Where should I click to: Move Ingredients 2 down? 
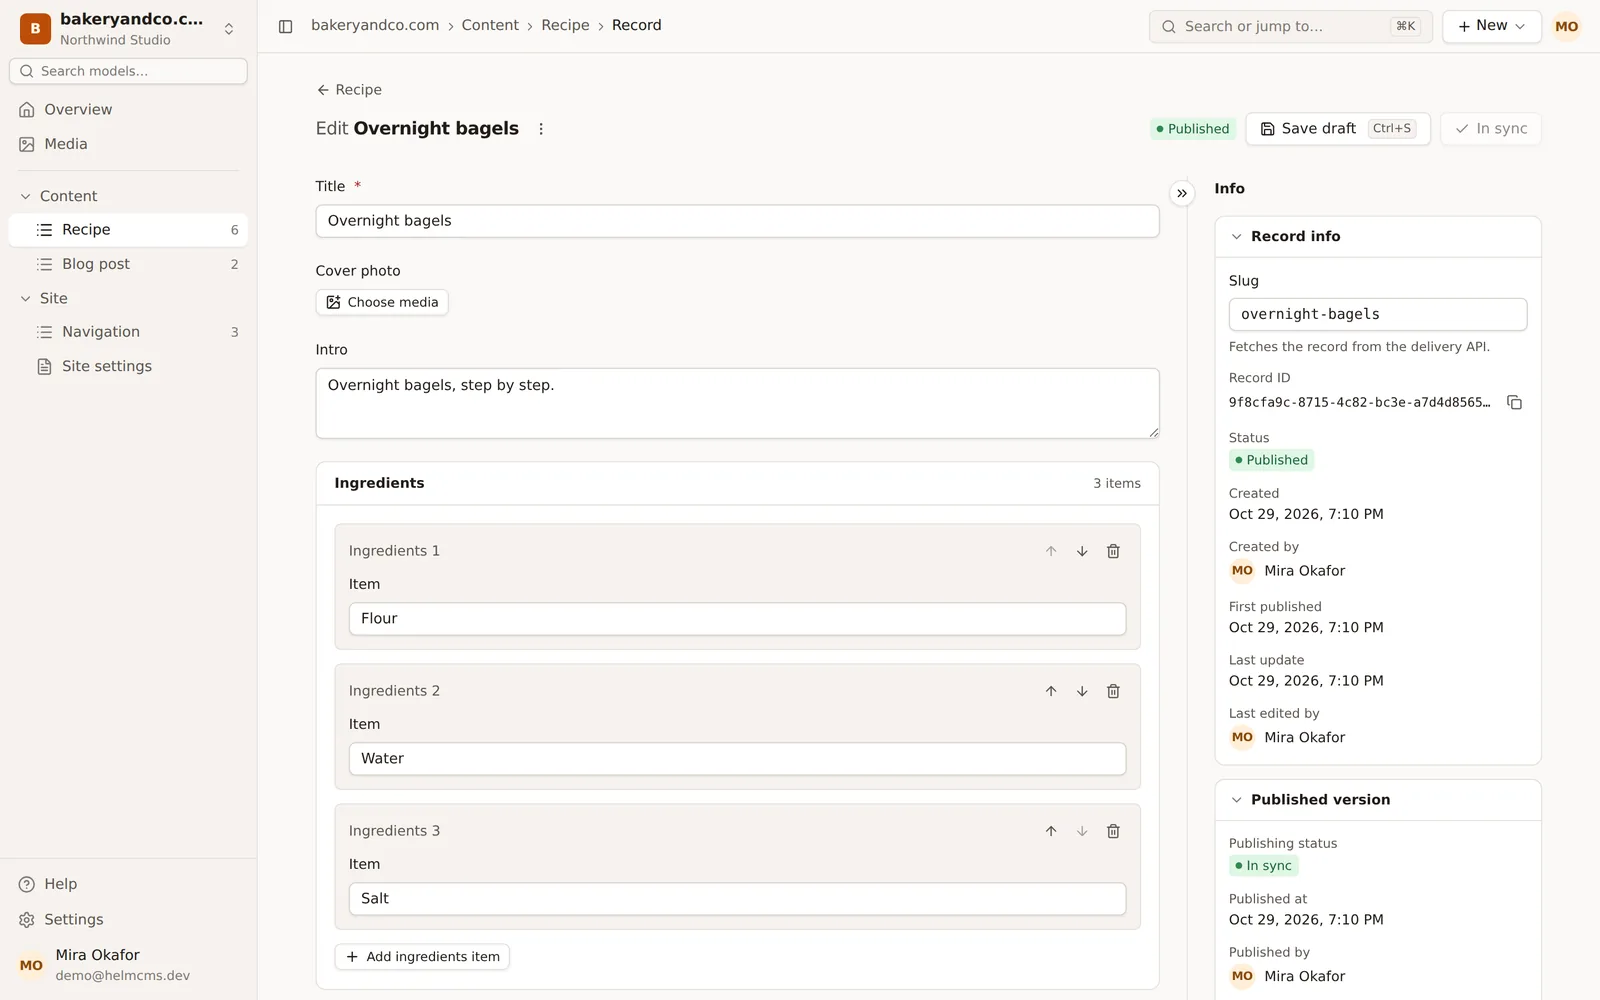1082,691
